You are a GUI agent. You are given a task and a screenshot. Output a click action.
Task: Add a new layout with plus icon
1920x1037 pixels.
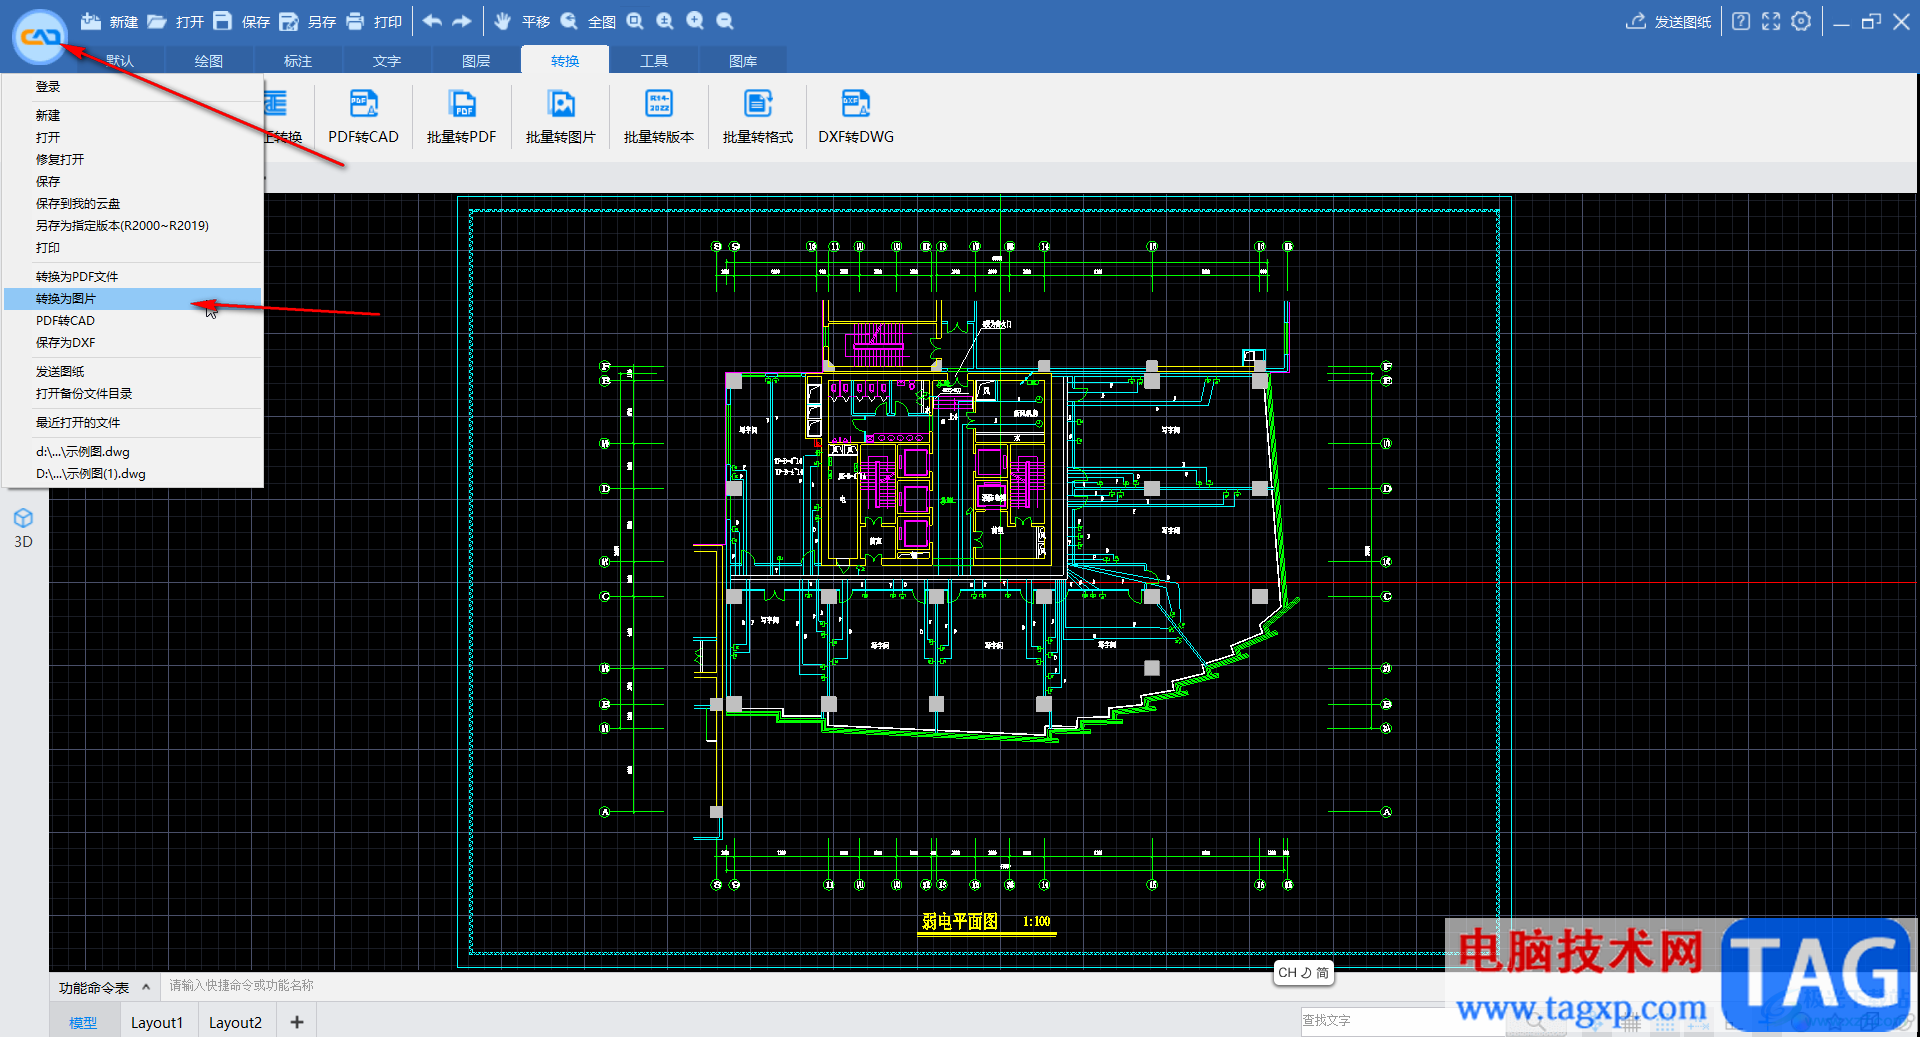coord(297,1022)
